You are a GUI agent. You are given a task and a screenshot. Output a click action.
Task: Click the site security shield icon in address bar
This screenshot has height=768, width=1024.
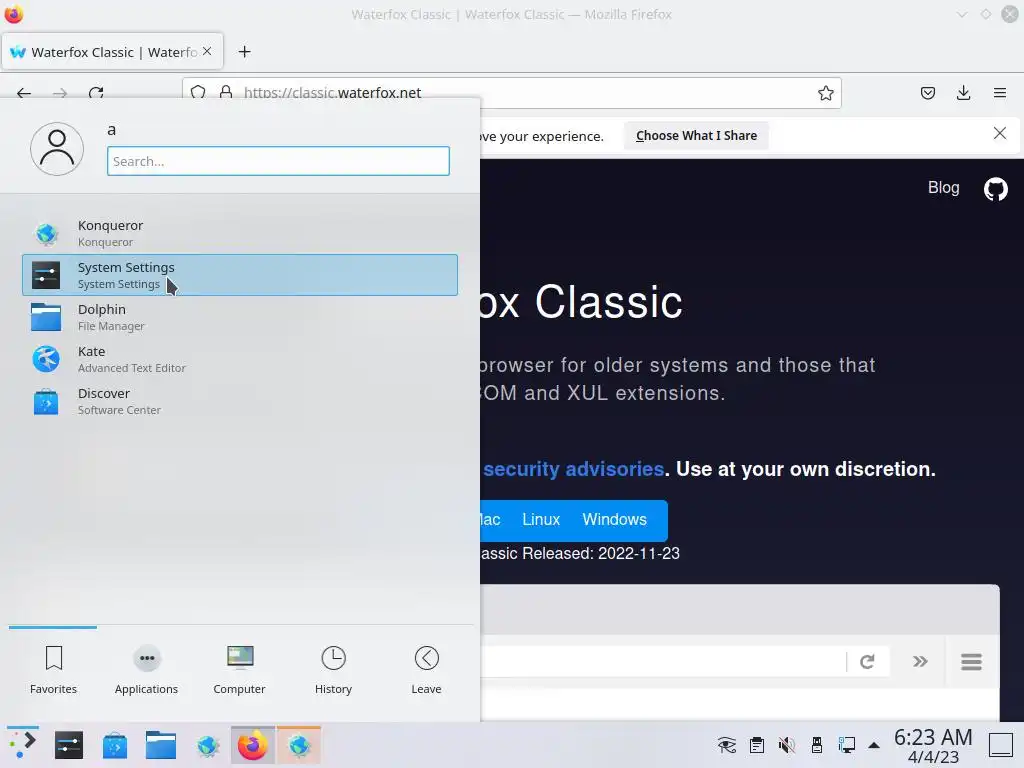point(198,93)
